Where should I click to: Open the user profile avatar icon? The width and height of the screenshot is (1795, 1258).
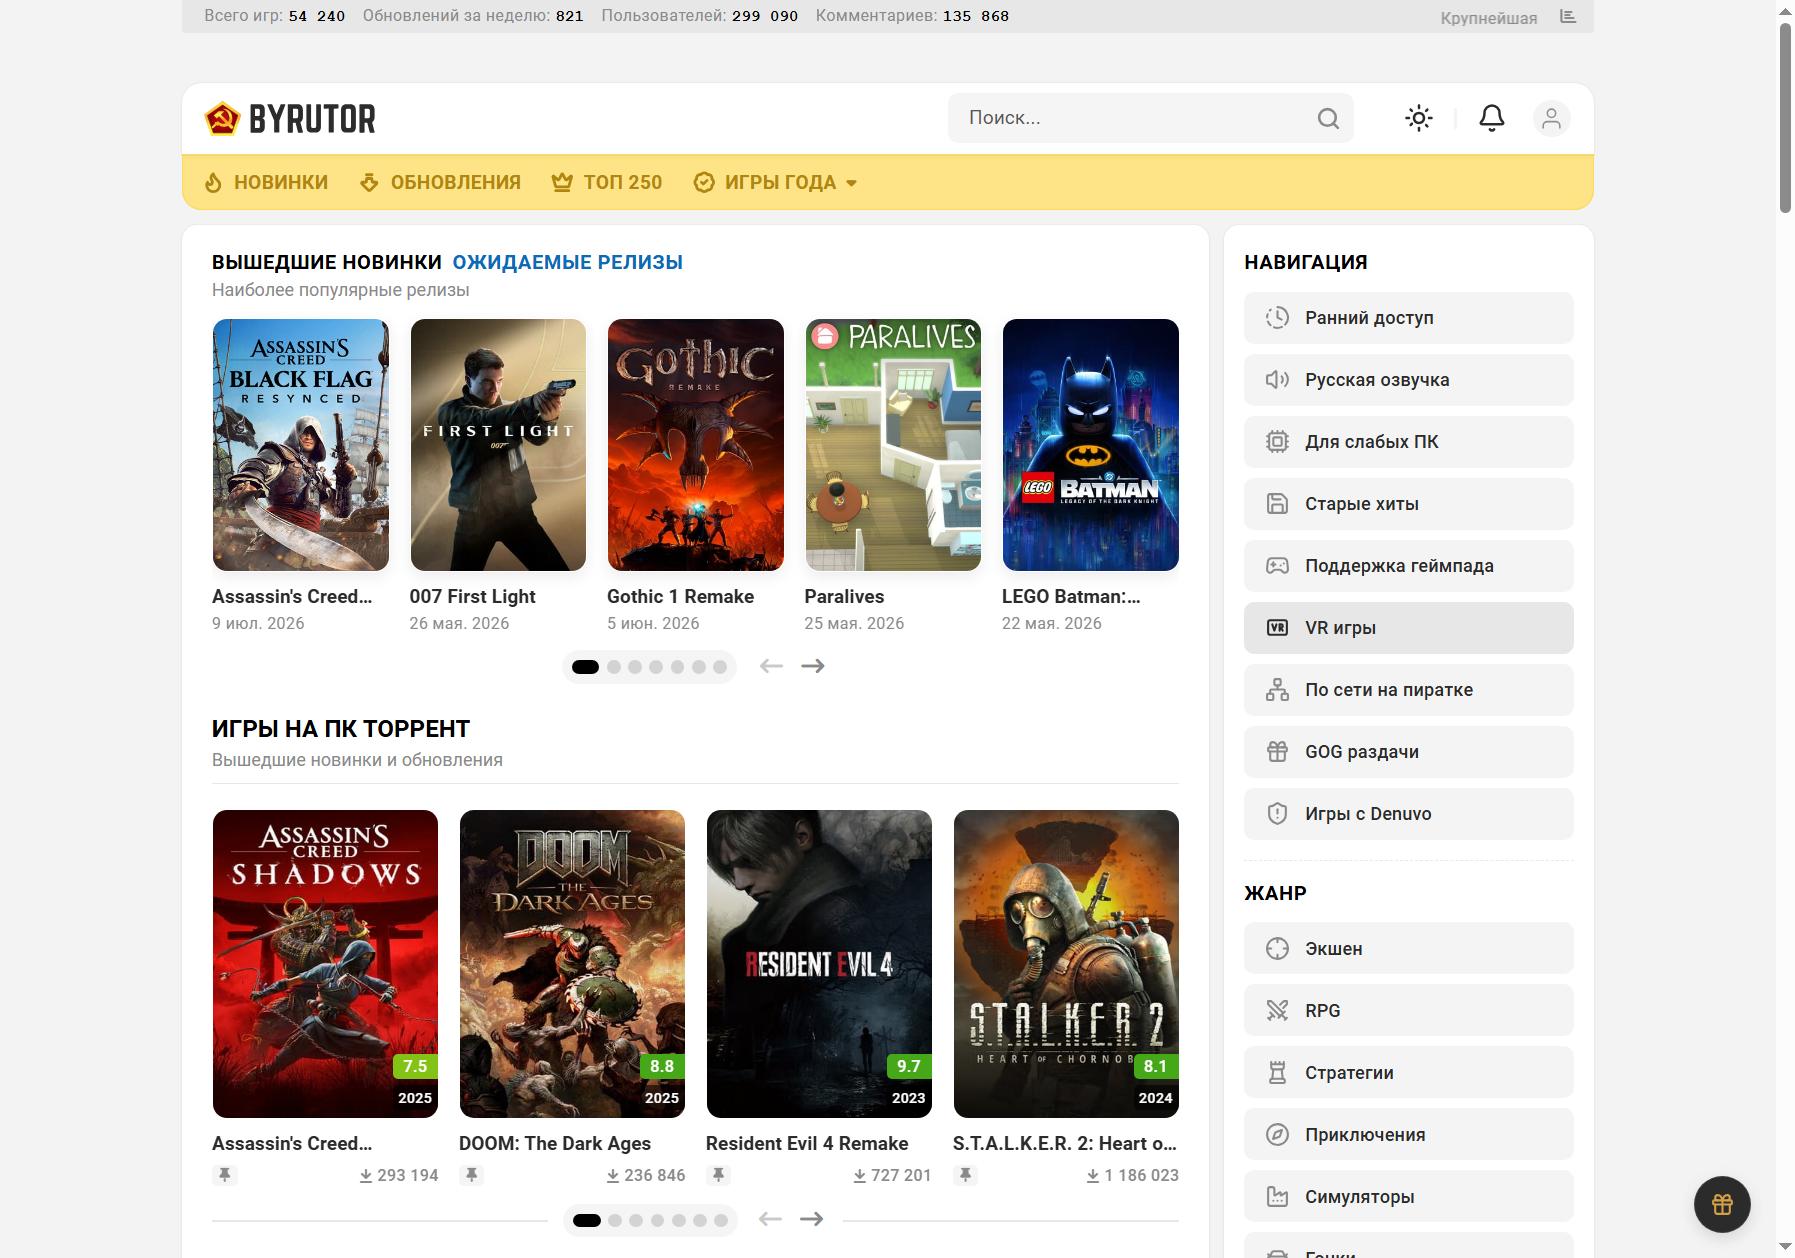click(x=1551, y=118)
